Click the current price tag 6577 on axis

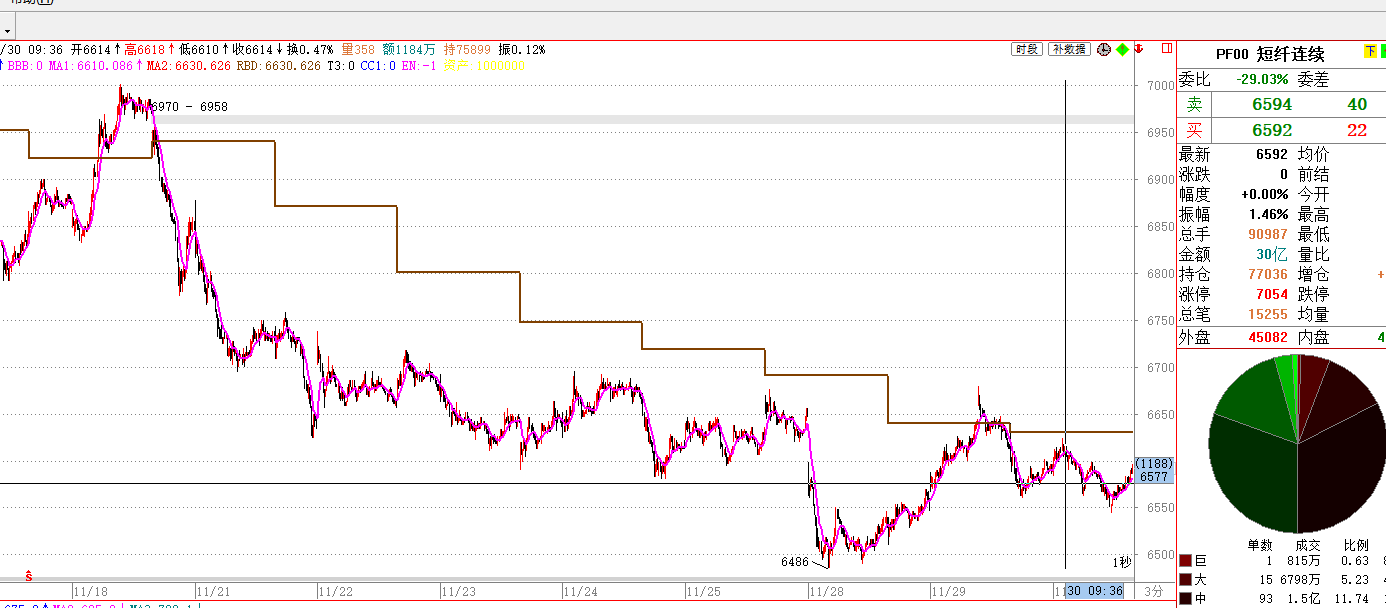pos(1155,478)
